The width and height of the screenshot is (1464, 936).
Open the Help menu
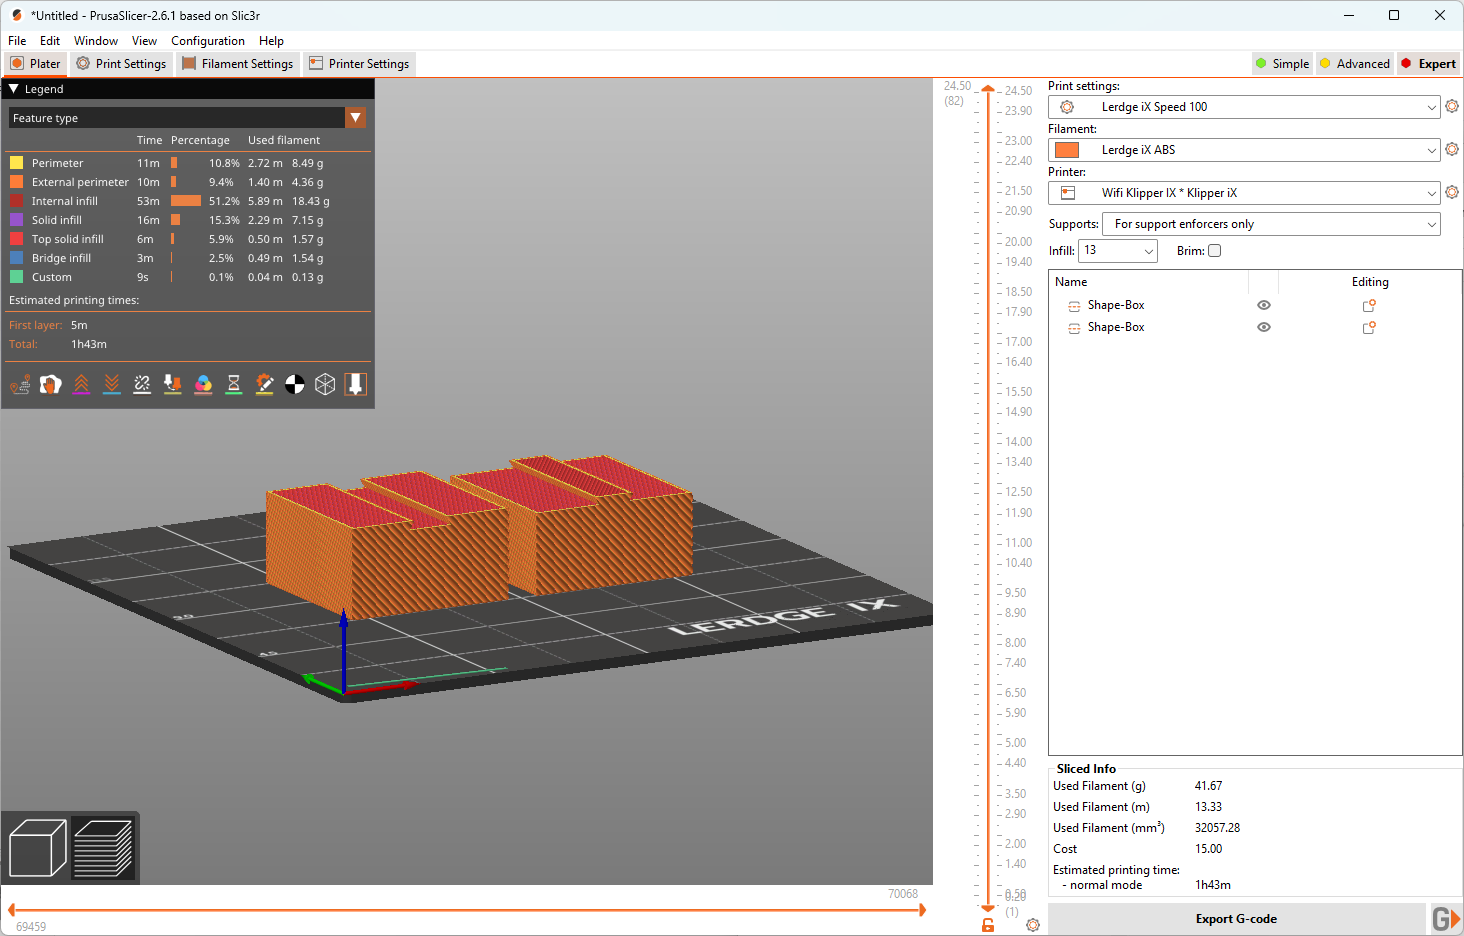(271, 41)
